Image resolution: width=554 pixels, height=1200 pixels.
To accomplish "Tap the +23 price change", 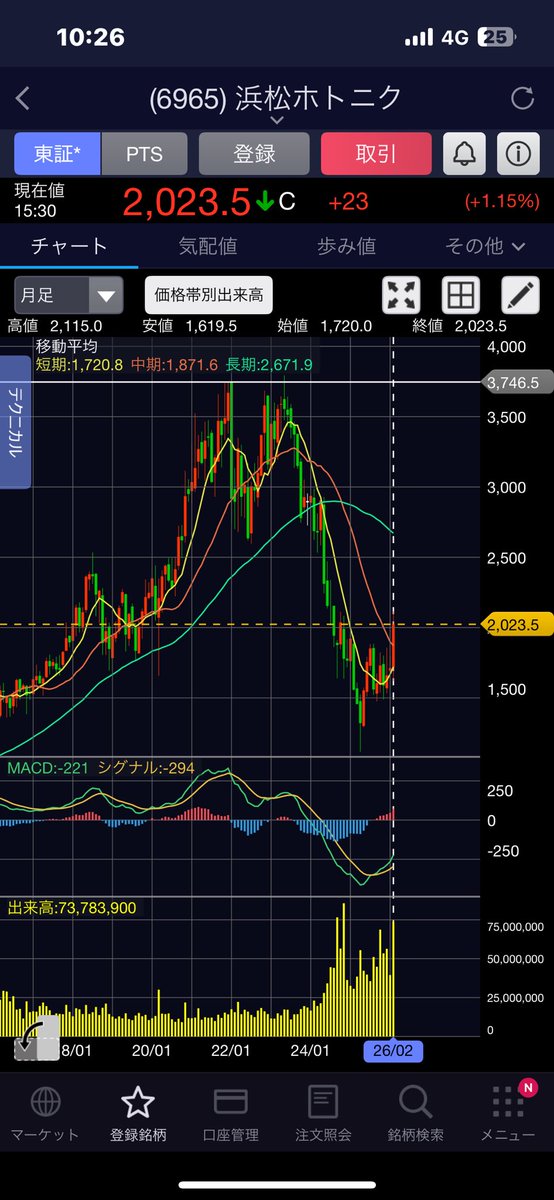I will [348, 202].
